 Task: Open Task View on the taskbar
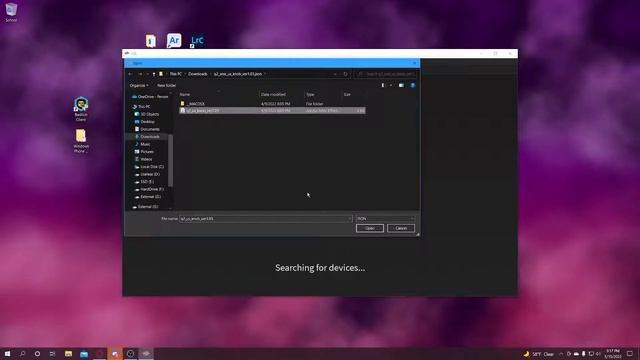(x=52, y=353)
